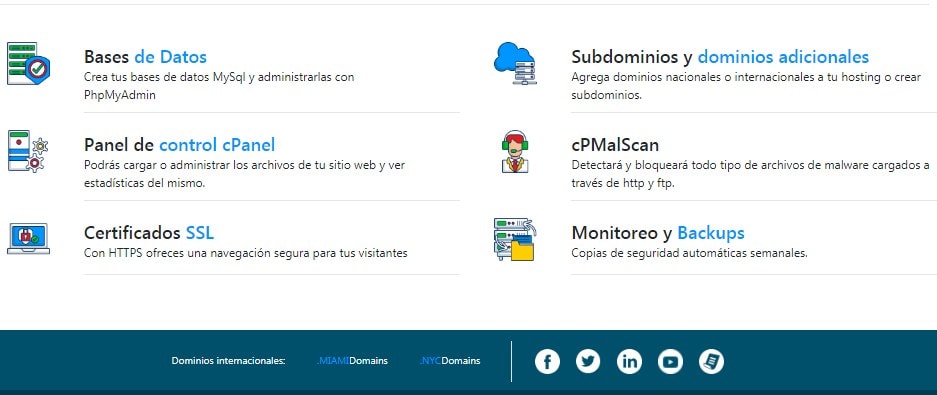This screenshot has width=937, height=395.
Task: Click the HTTPS navegación segura description
Action: tap(246, 253)
